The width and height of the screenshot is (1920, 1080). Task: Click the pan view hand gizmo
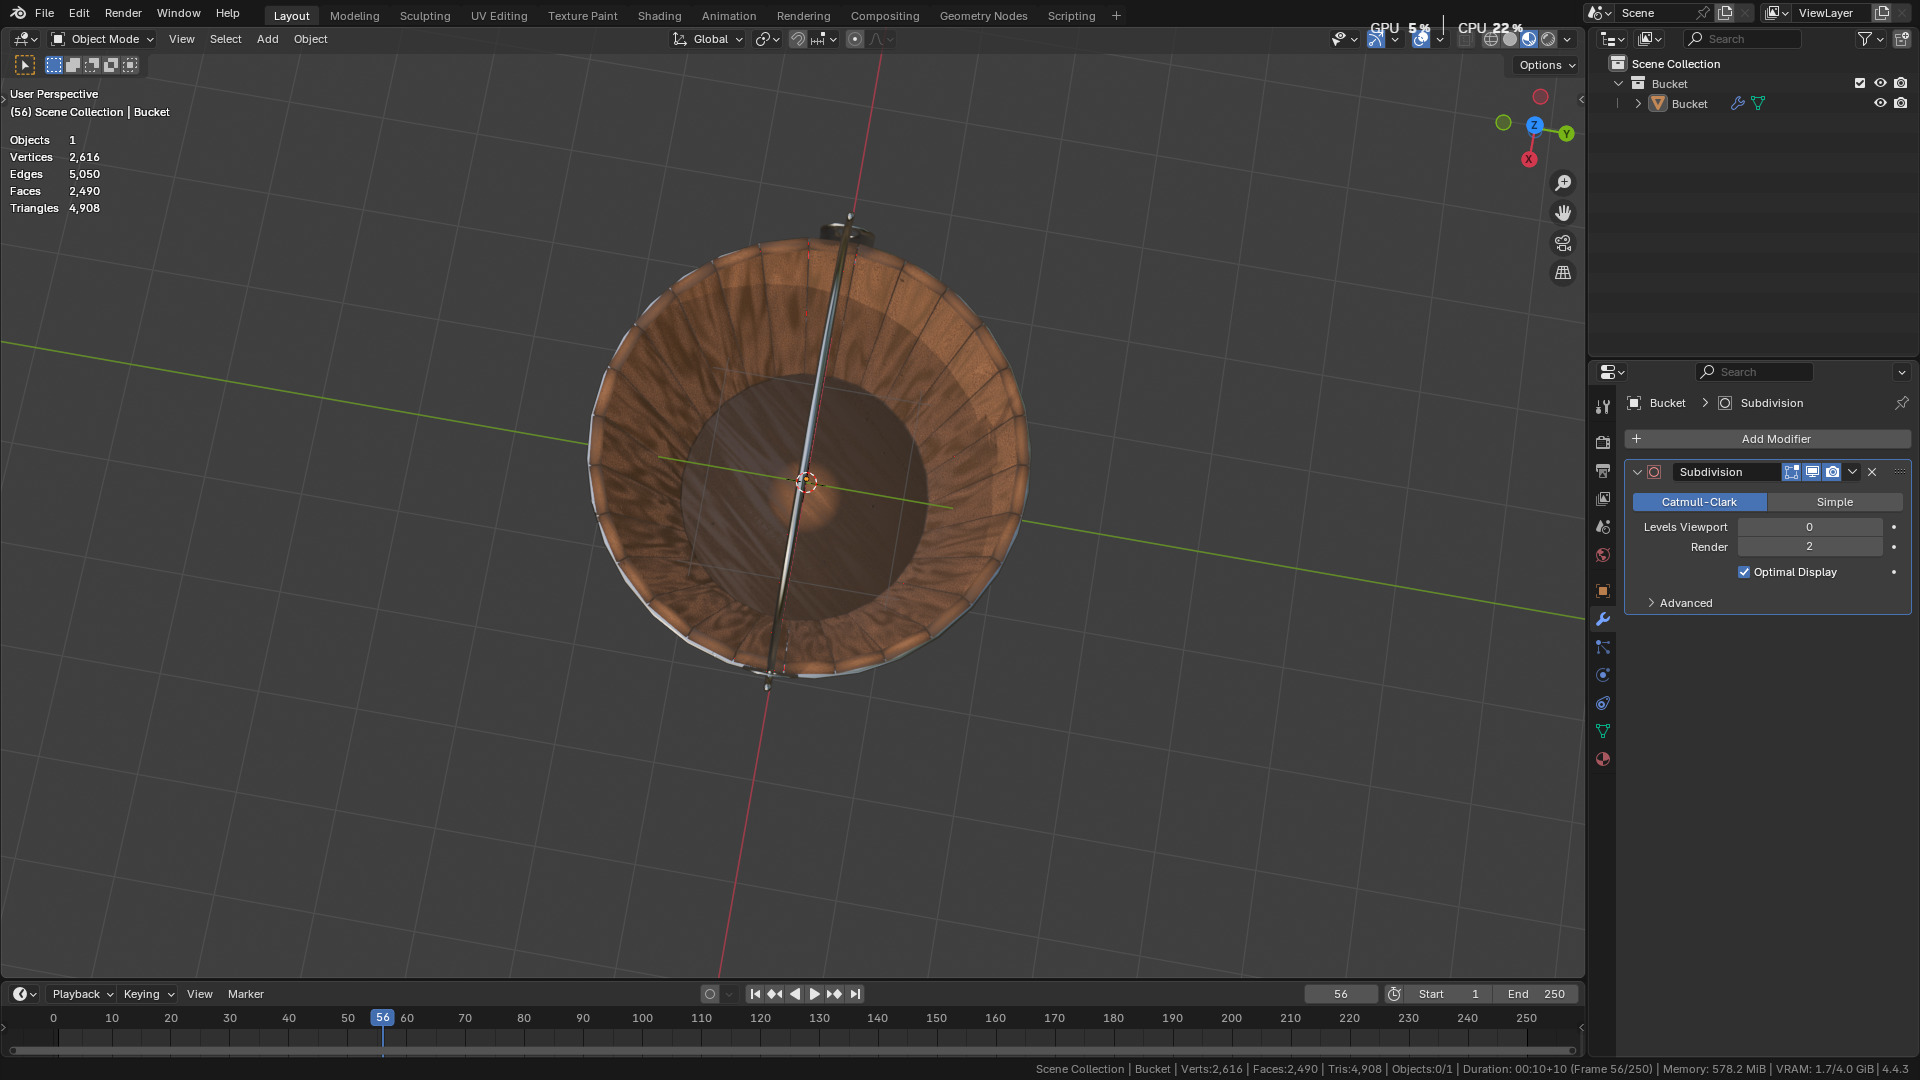click(1562, 213)
